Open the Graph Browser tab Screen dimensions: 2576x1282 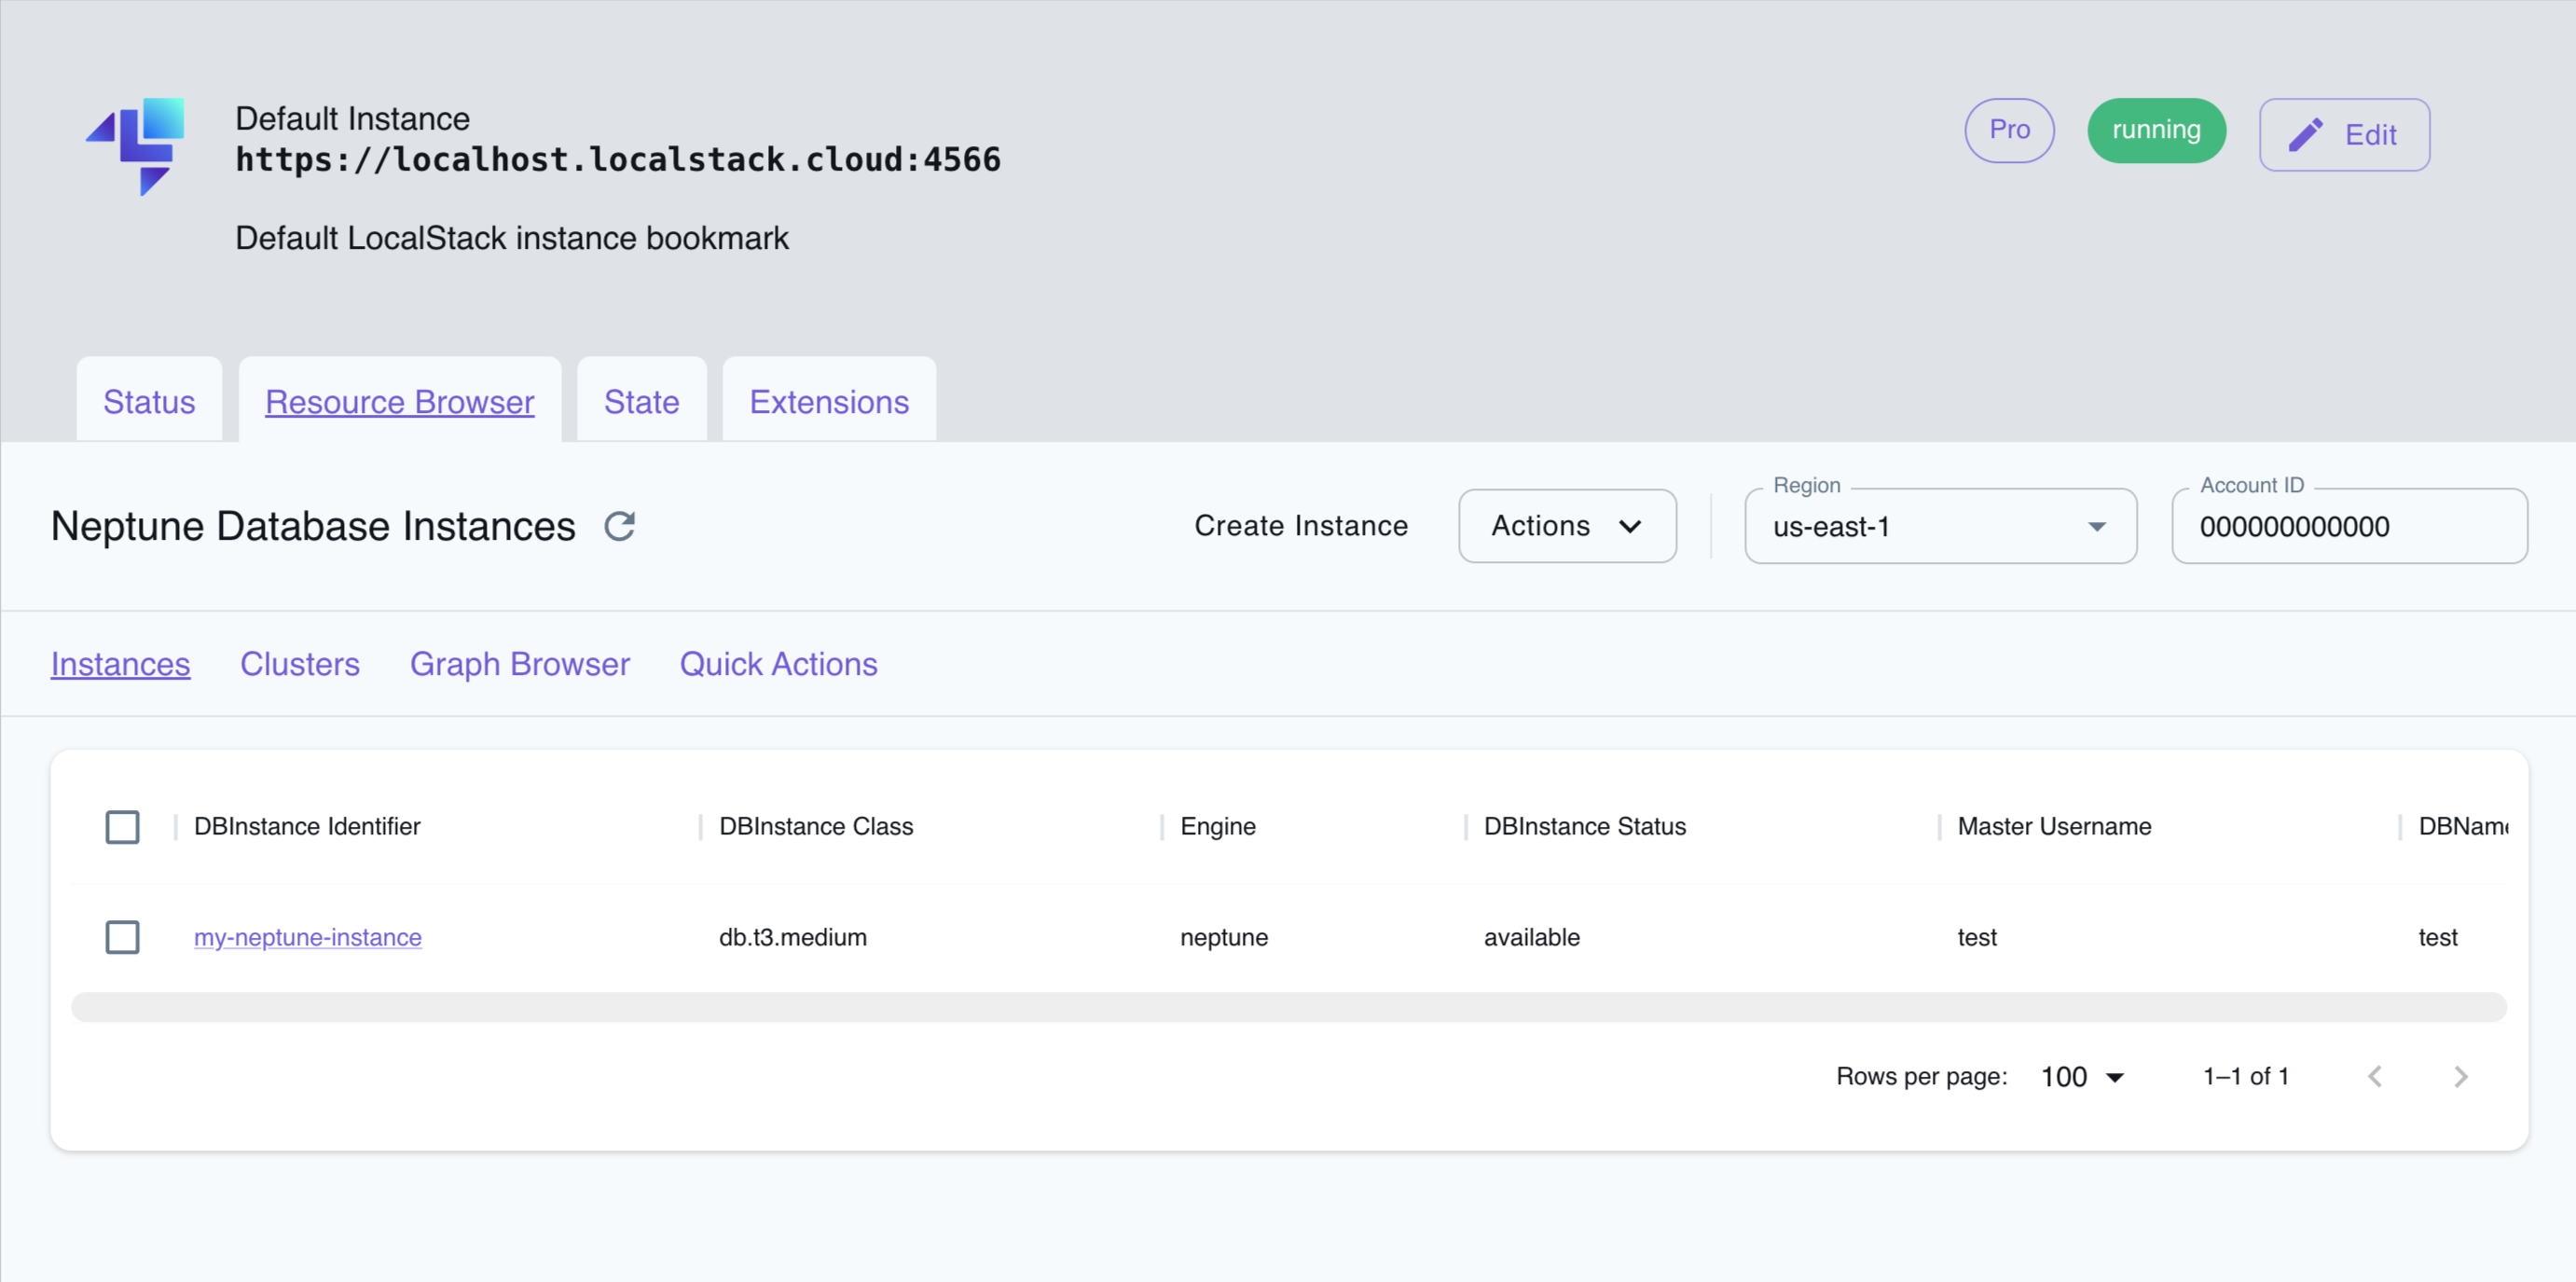click(x=520, y=663)
